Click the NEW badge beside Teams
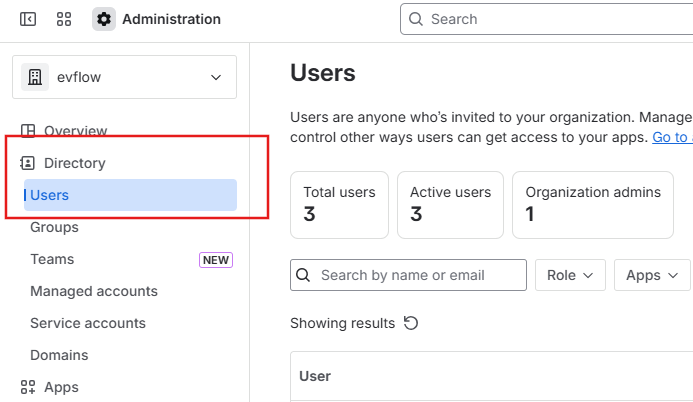Screen dimensions: 693x402 point(216,260)
